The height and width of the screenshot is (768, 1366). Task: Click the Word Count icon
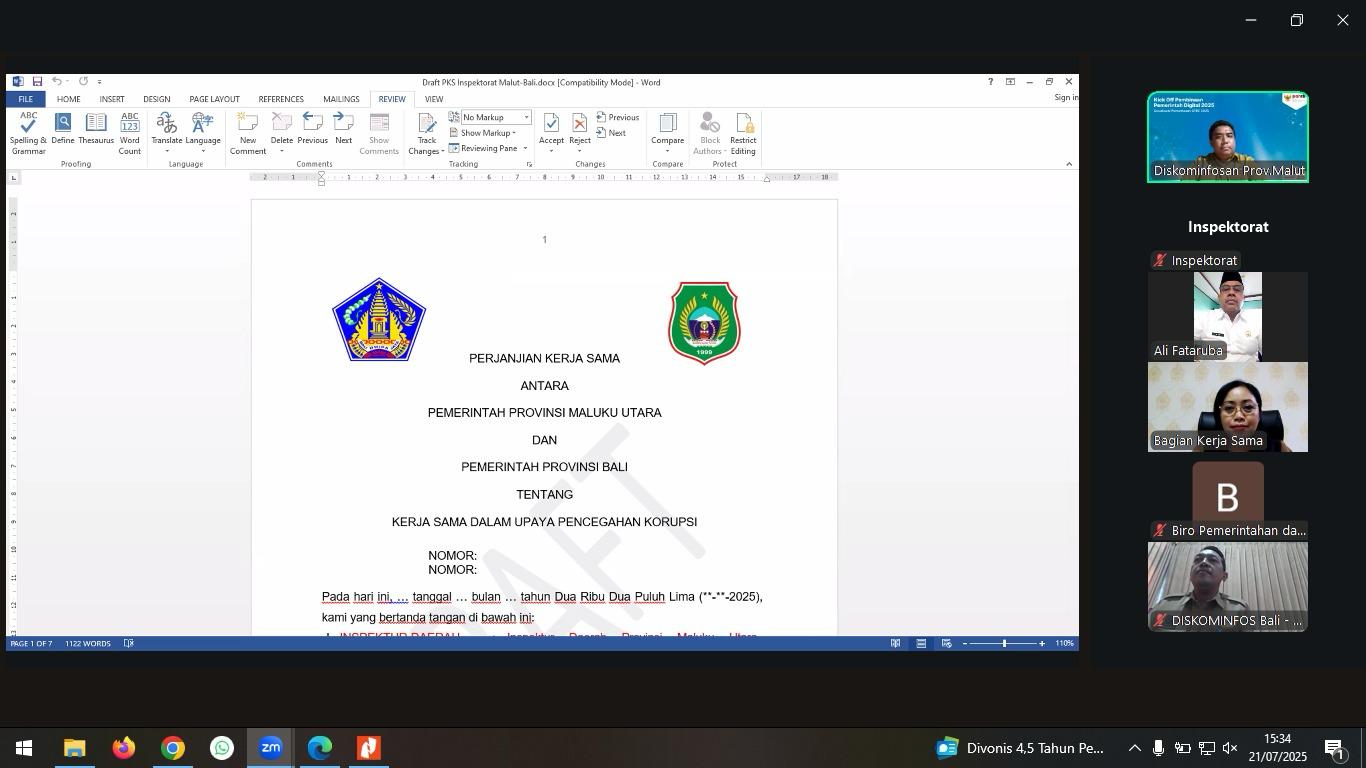tap(130, 133)
